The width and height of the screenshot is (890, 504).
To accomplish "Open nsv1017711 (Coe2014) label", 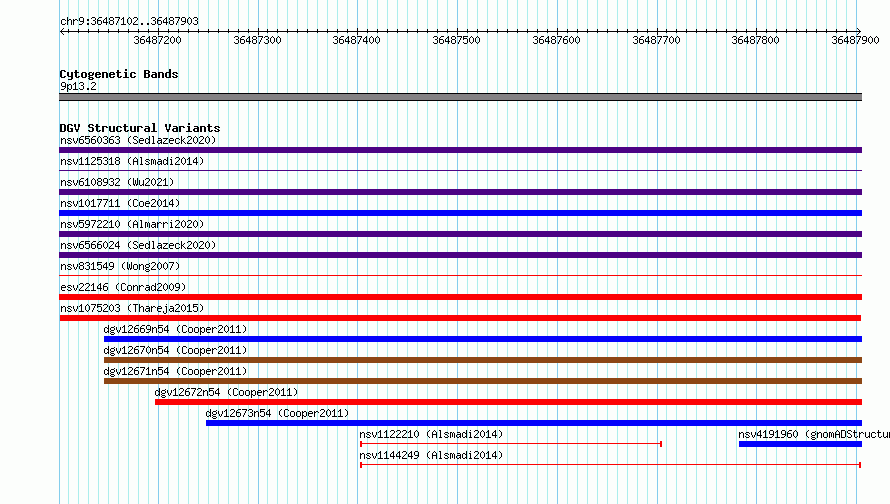I will point(120,203).
